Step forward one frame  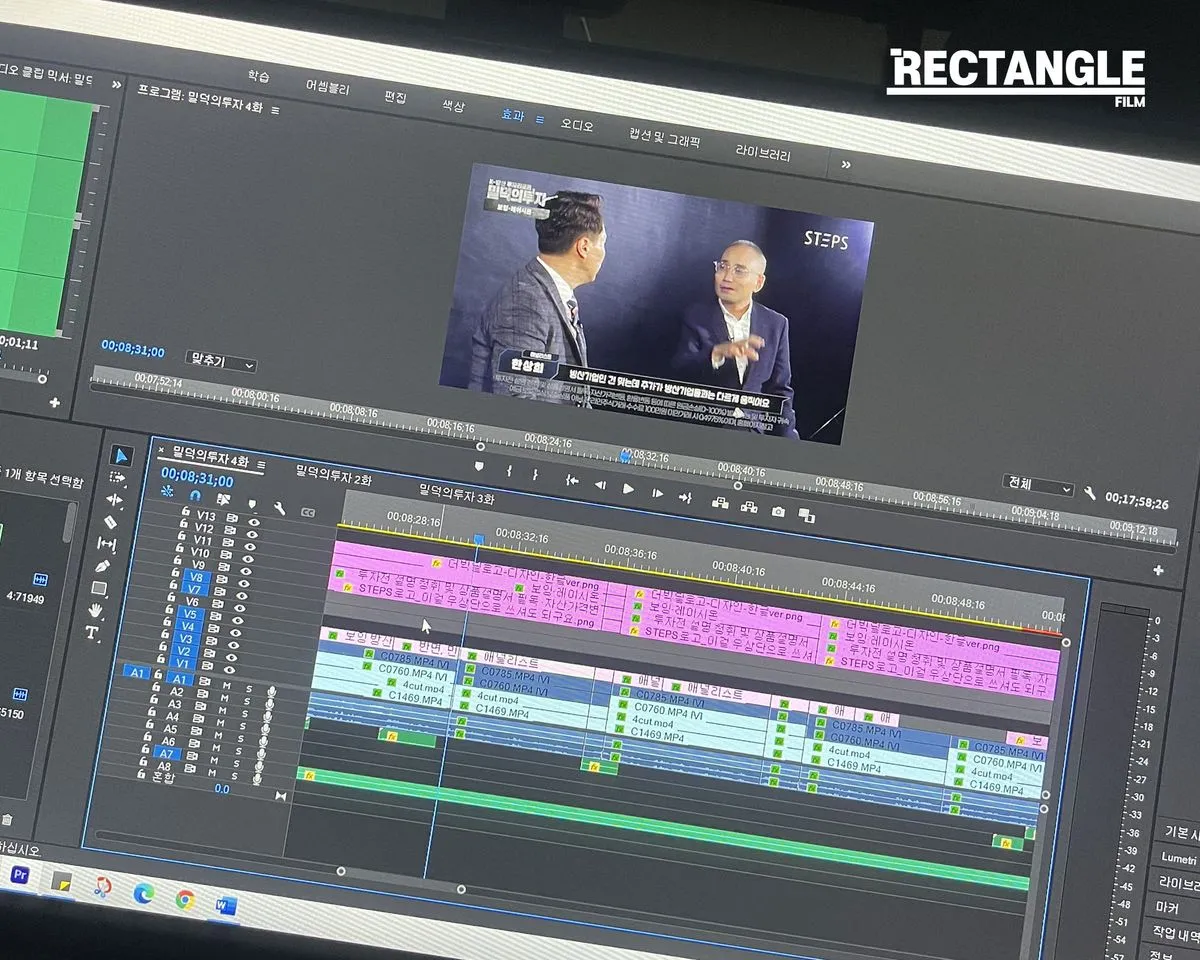[x=657, y=493]
